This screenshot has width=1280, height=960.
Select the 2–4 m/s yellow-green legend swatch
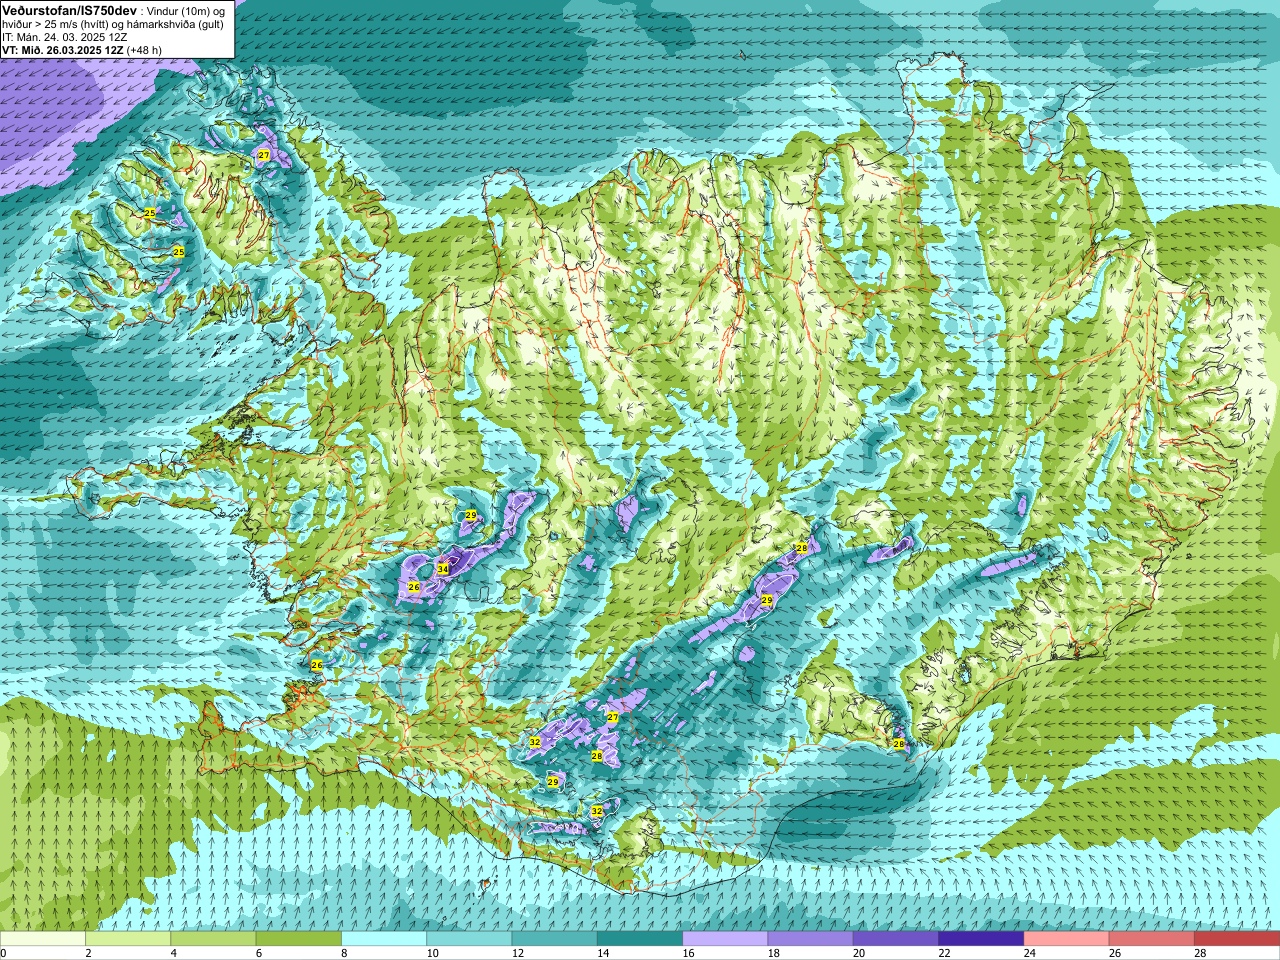[128, 939]
